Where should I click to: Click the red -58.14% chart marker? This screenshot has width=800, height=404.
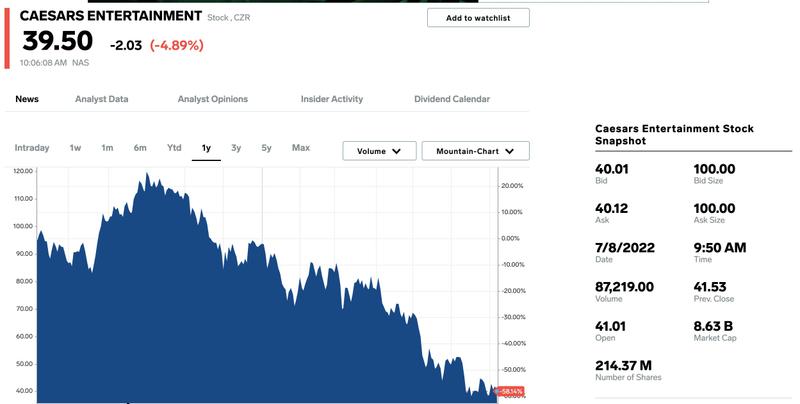[x=511, y=392]
